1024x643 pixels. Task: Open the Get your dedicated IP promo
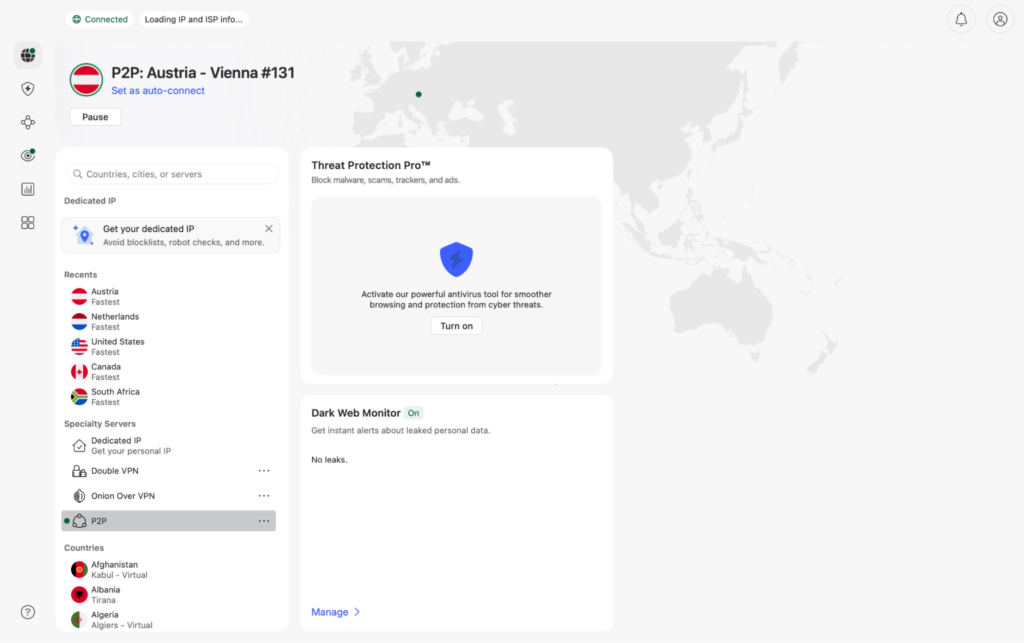click(x=170, y=235)
